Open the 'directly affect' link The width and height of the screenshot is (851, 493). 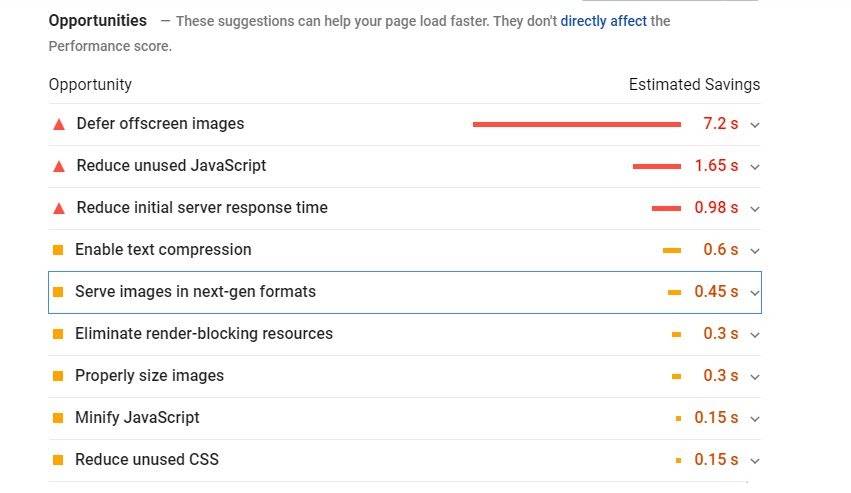click(x=603, y=21)
